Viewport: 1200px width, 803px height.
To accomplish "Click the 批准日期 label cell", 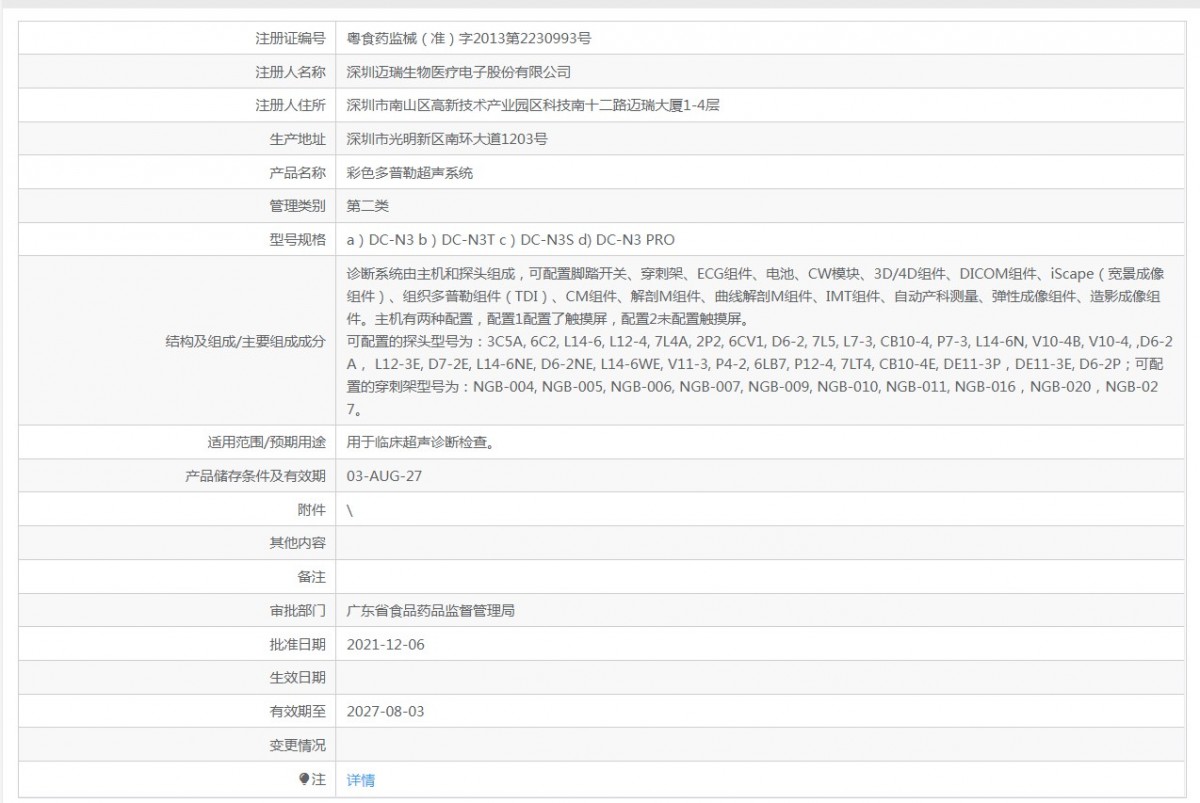I will click(x=178, y=644).
